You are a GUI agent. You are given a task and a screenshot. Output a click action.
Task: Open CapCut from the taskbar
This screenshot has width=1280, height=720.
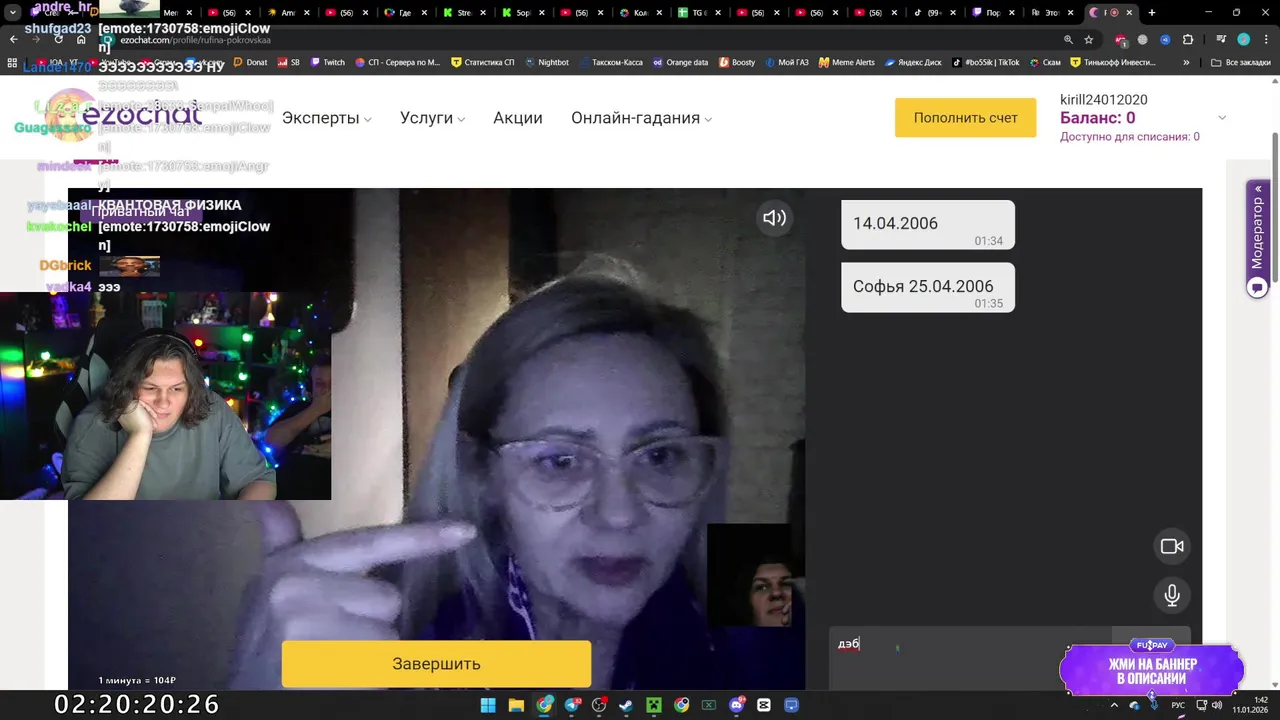(764, 705)
